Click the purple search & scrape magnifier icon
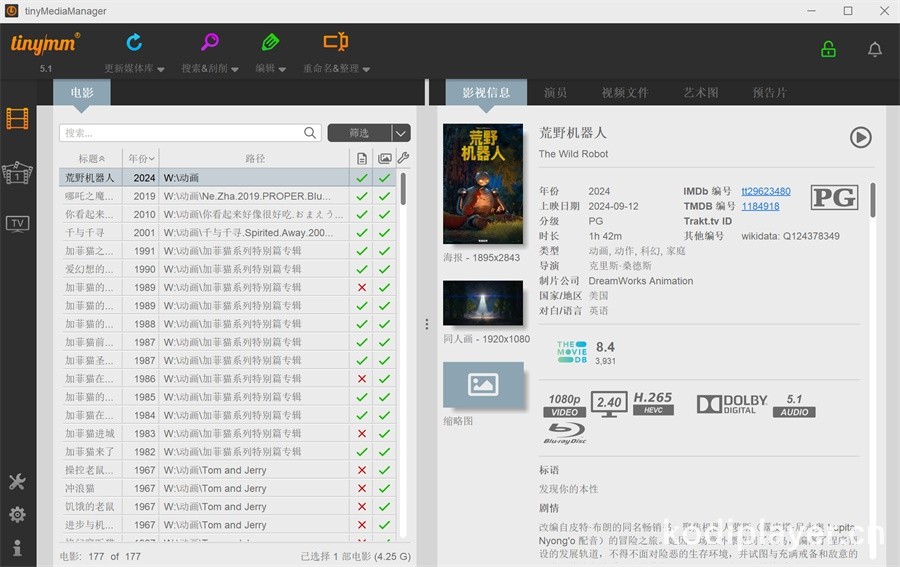Image resolution: width=900 pixels, height=567 pixels. point(209,43)
